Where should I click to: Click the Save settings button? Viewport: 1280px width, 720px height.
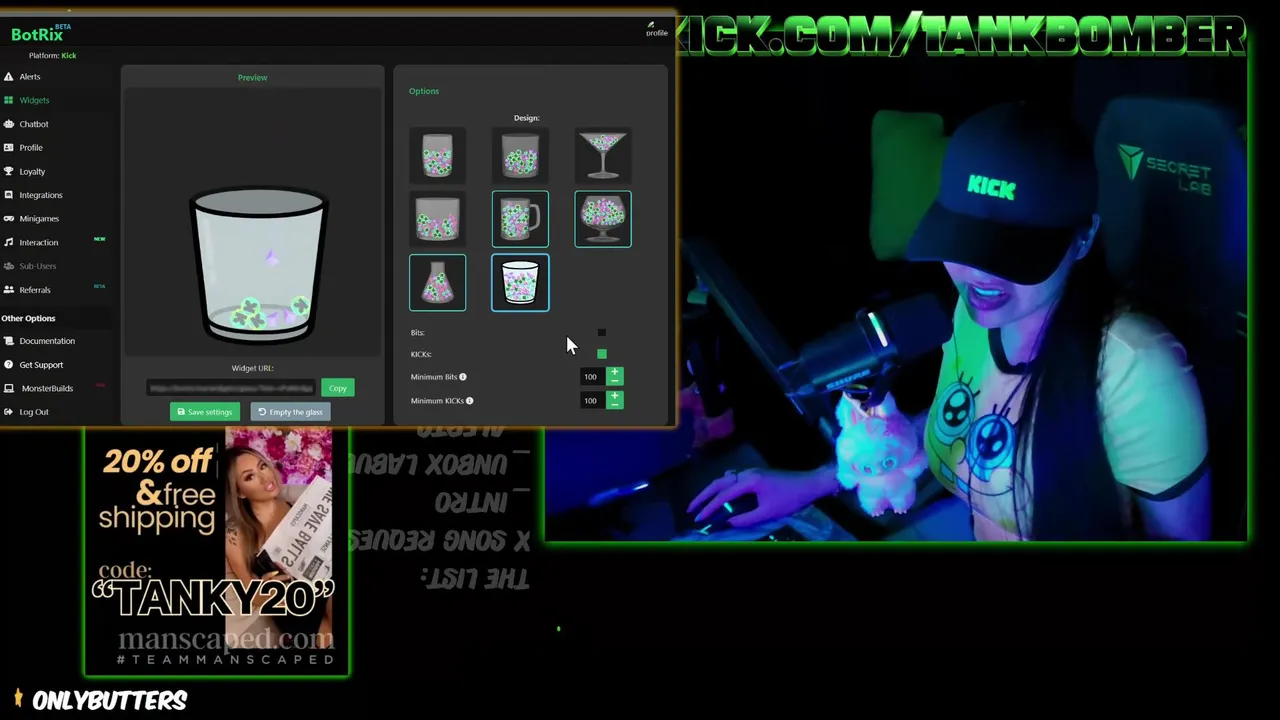205,412
